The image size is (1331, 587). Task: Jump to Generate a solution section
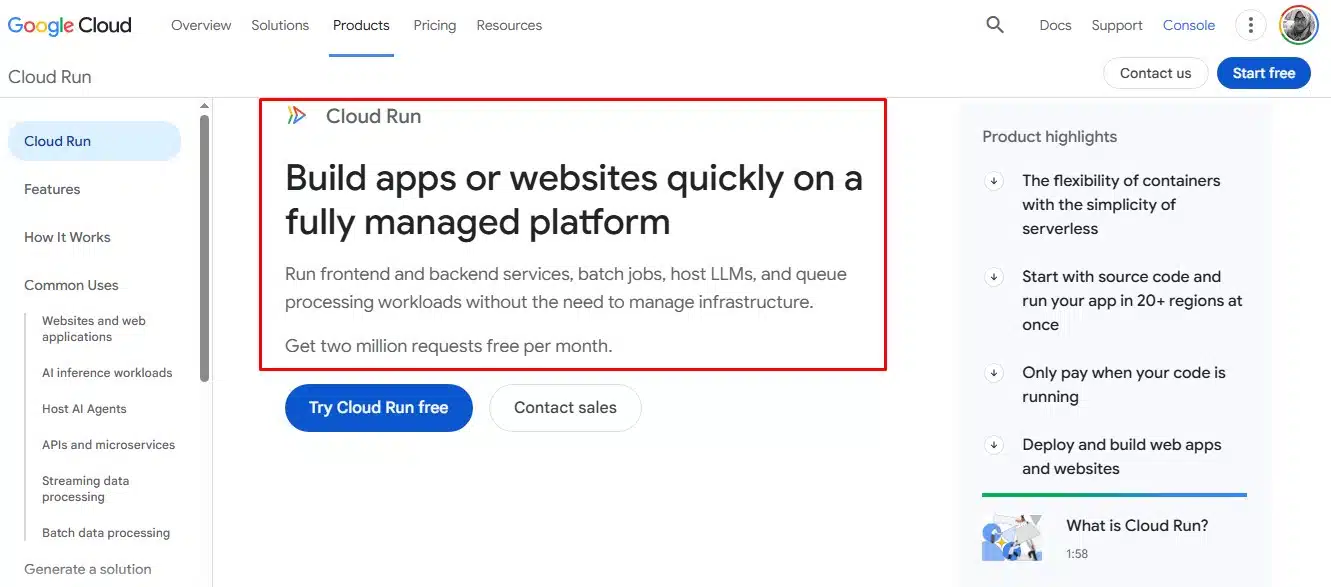click(88, 569)
